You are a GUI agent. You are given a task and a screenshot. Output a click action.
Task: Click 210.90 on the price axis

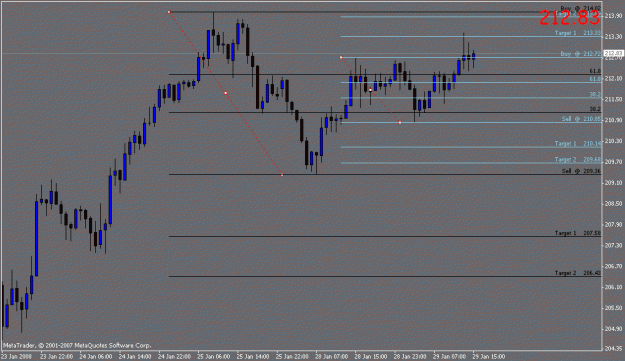[x=613, y=120]
